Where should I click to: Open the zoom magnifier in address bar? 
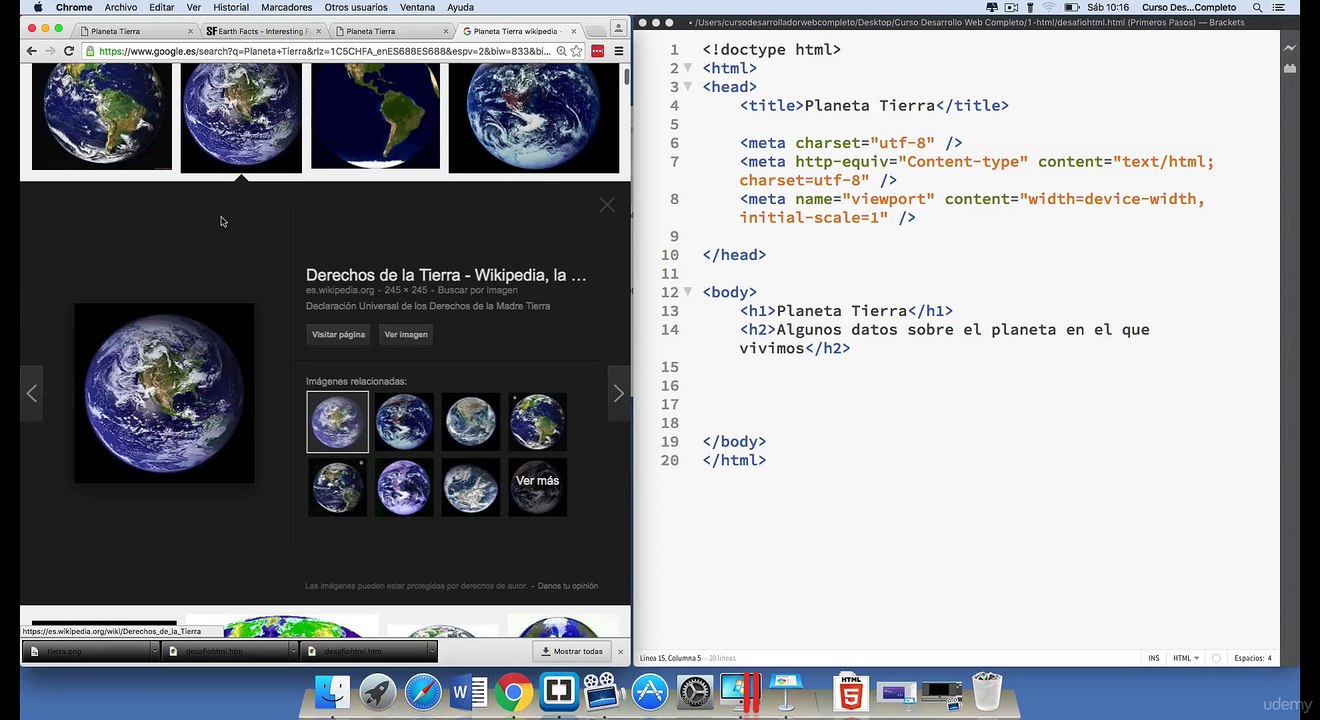click(562, 51)
